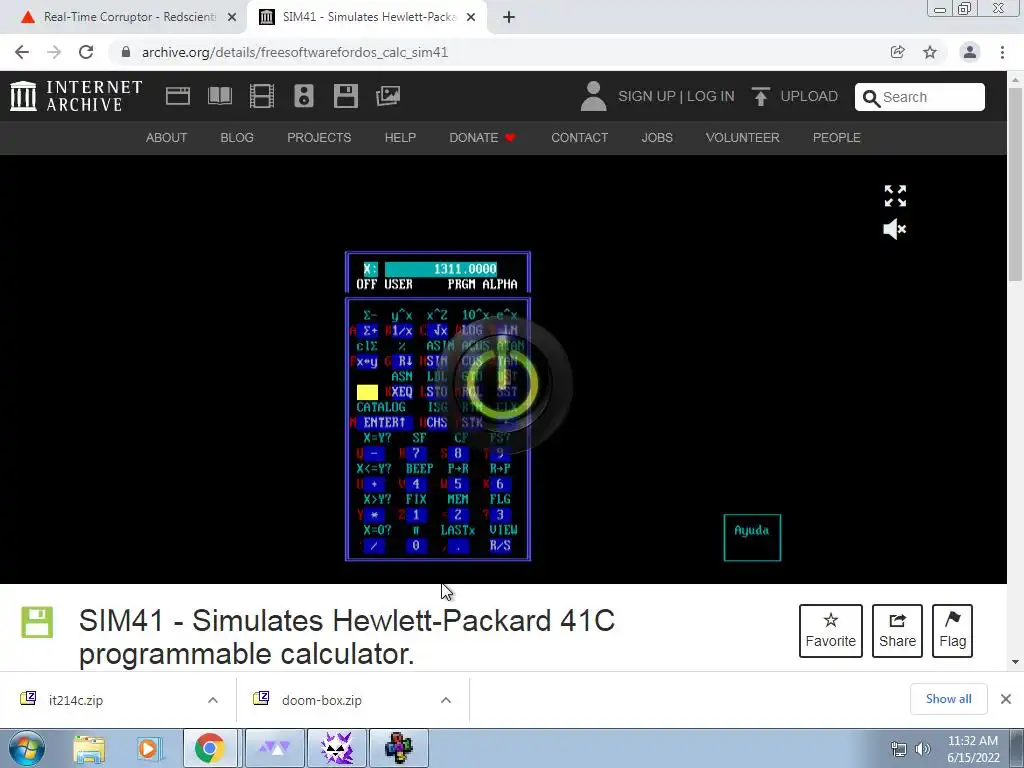Click the yellow shift key on calculator

[367, 392]
